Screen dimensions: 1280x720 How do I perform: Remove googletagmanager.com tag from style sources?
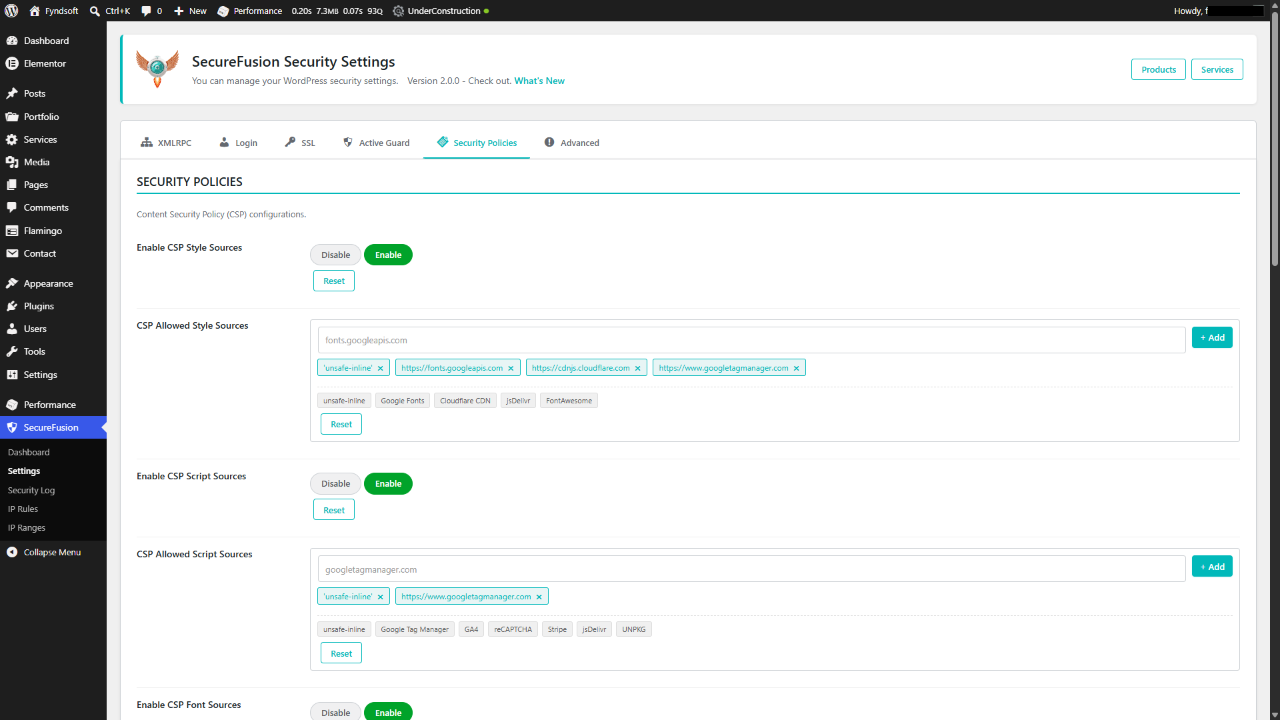[797, 368]
